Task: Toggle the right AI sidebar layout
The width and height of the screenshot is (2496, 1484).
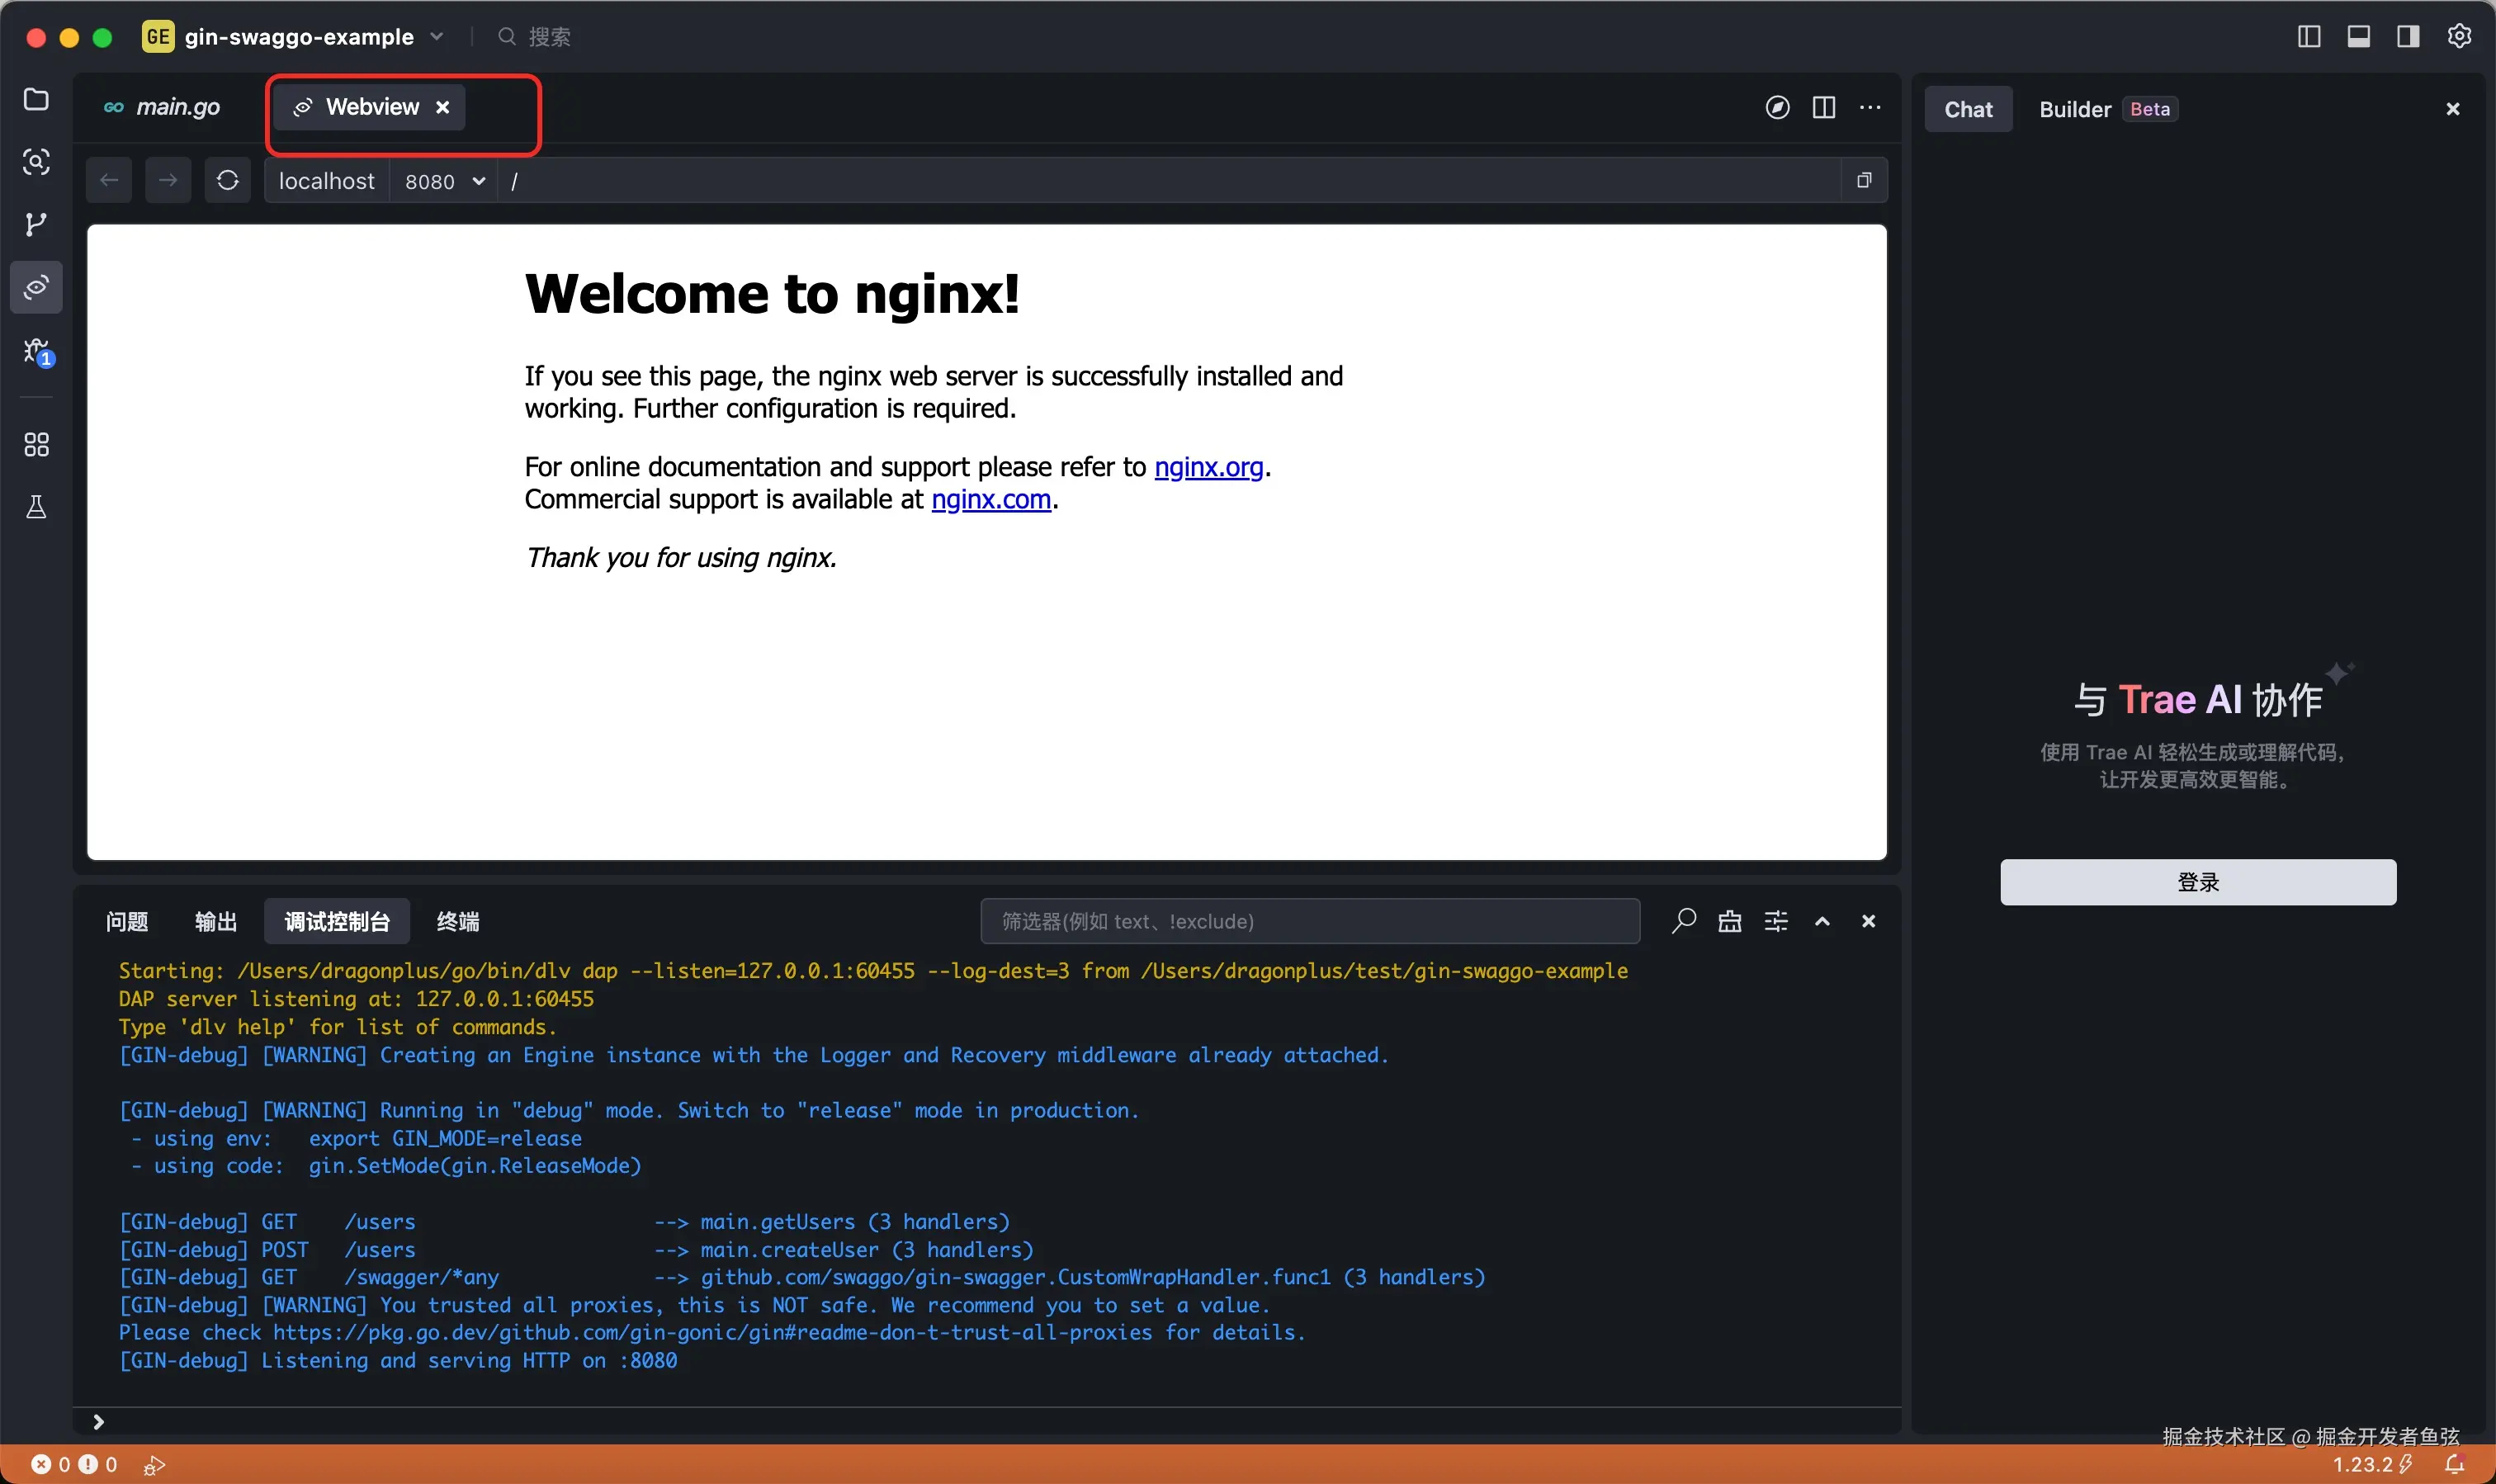Action: coord(2408,37)
